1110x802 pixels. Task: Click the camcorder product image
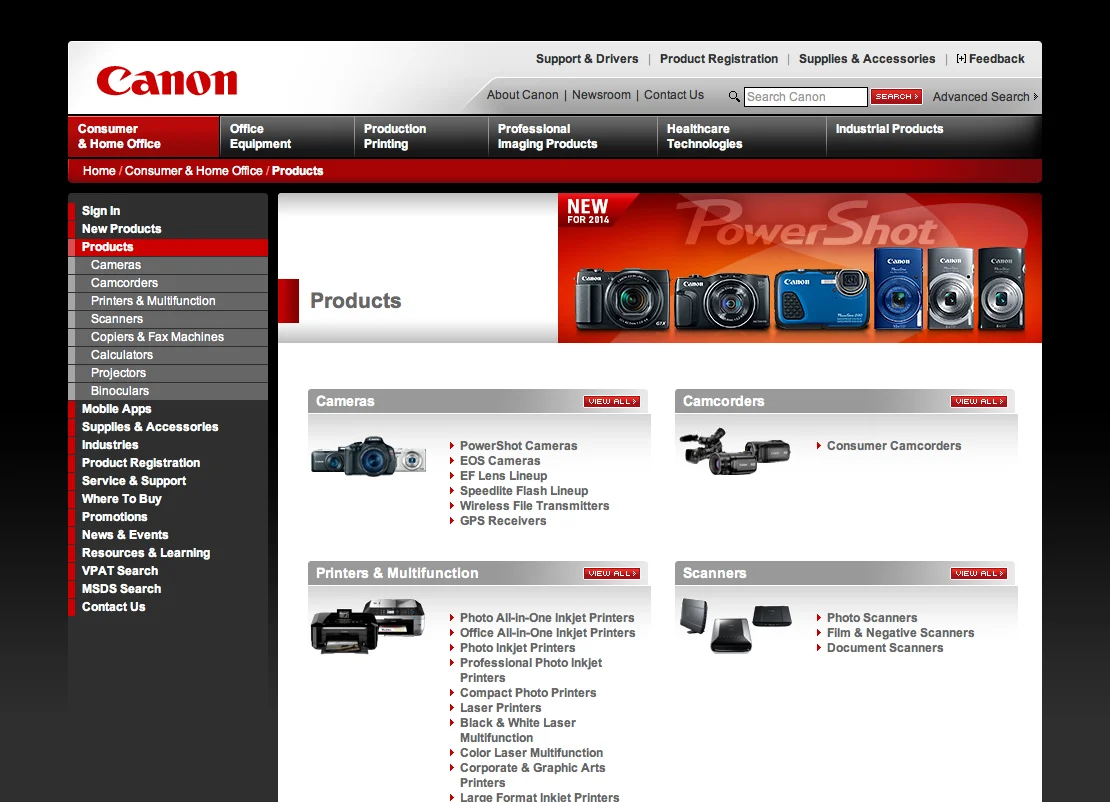[735, 452]
